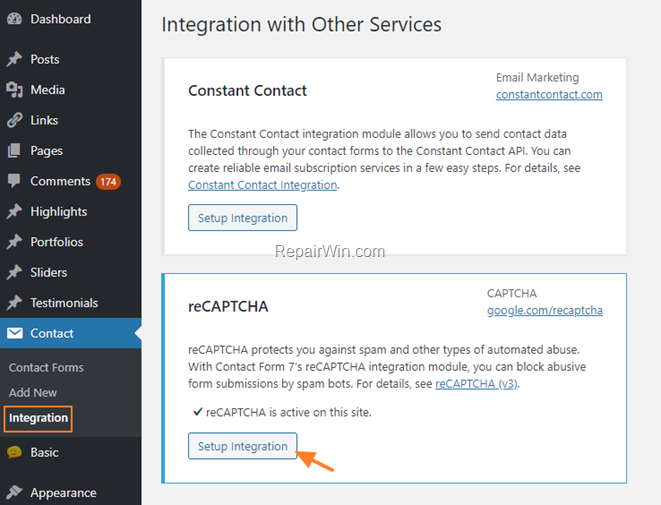Click the CAPTCHA category label
Screen dimensions: 661x505
[x=512, y=293]
